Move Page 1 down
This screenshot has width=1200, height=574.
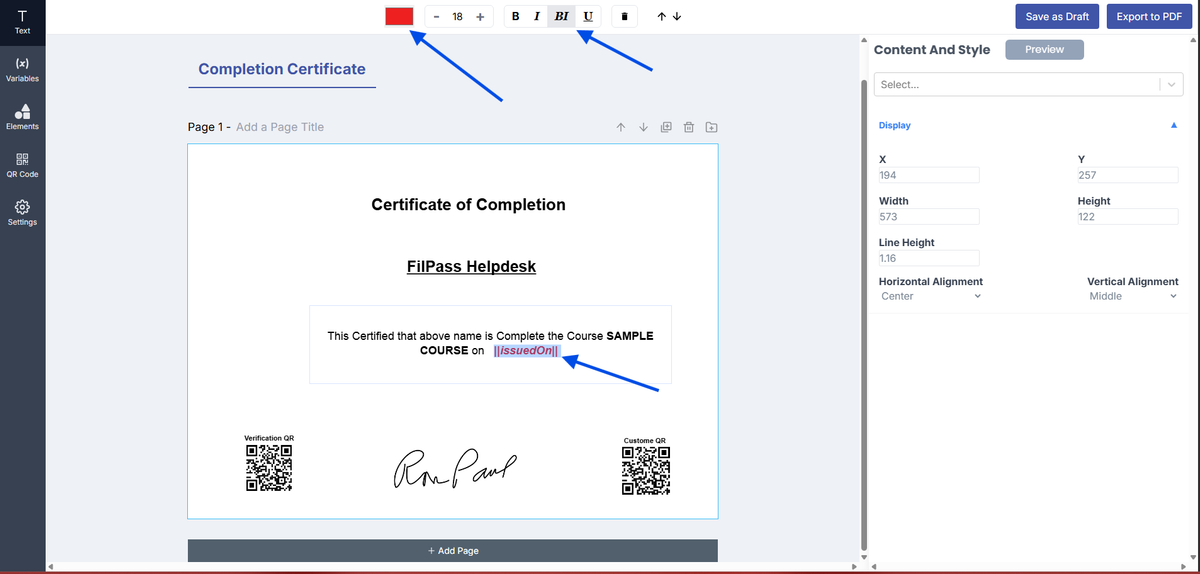(x=643, y=127)
